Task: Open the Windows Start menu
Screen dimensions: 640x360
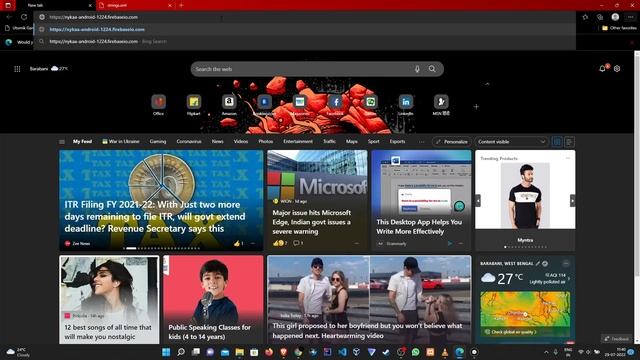Action: (166, 352)
